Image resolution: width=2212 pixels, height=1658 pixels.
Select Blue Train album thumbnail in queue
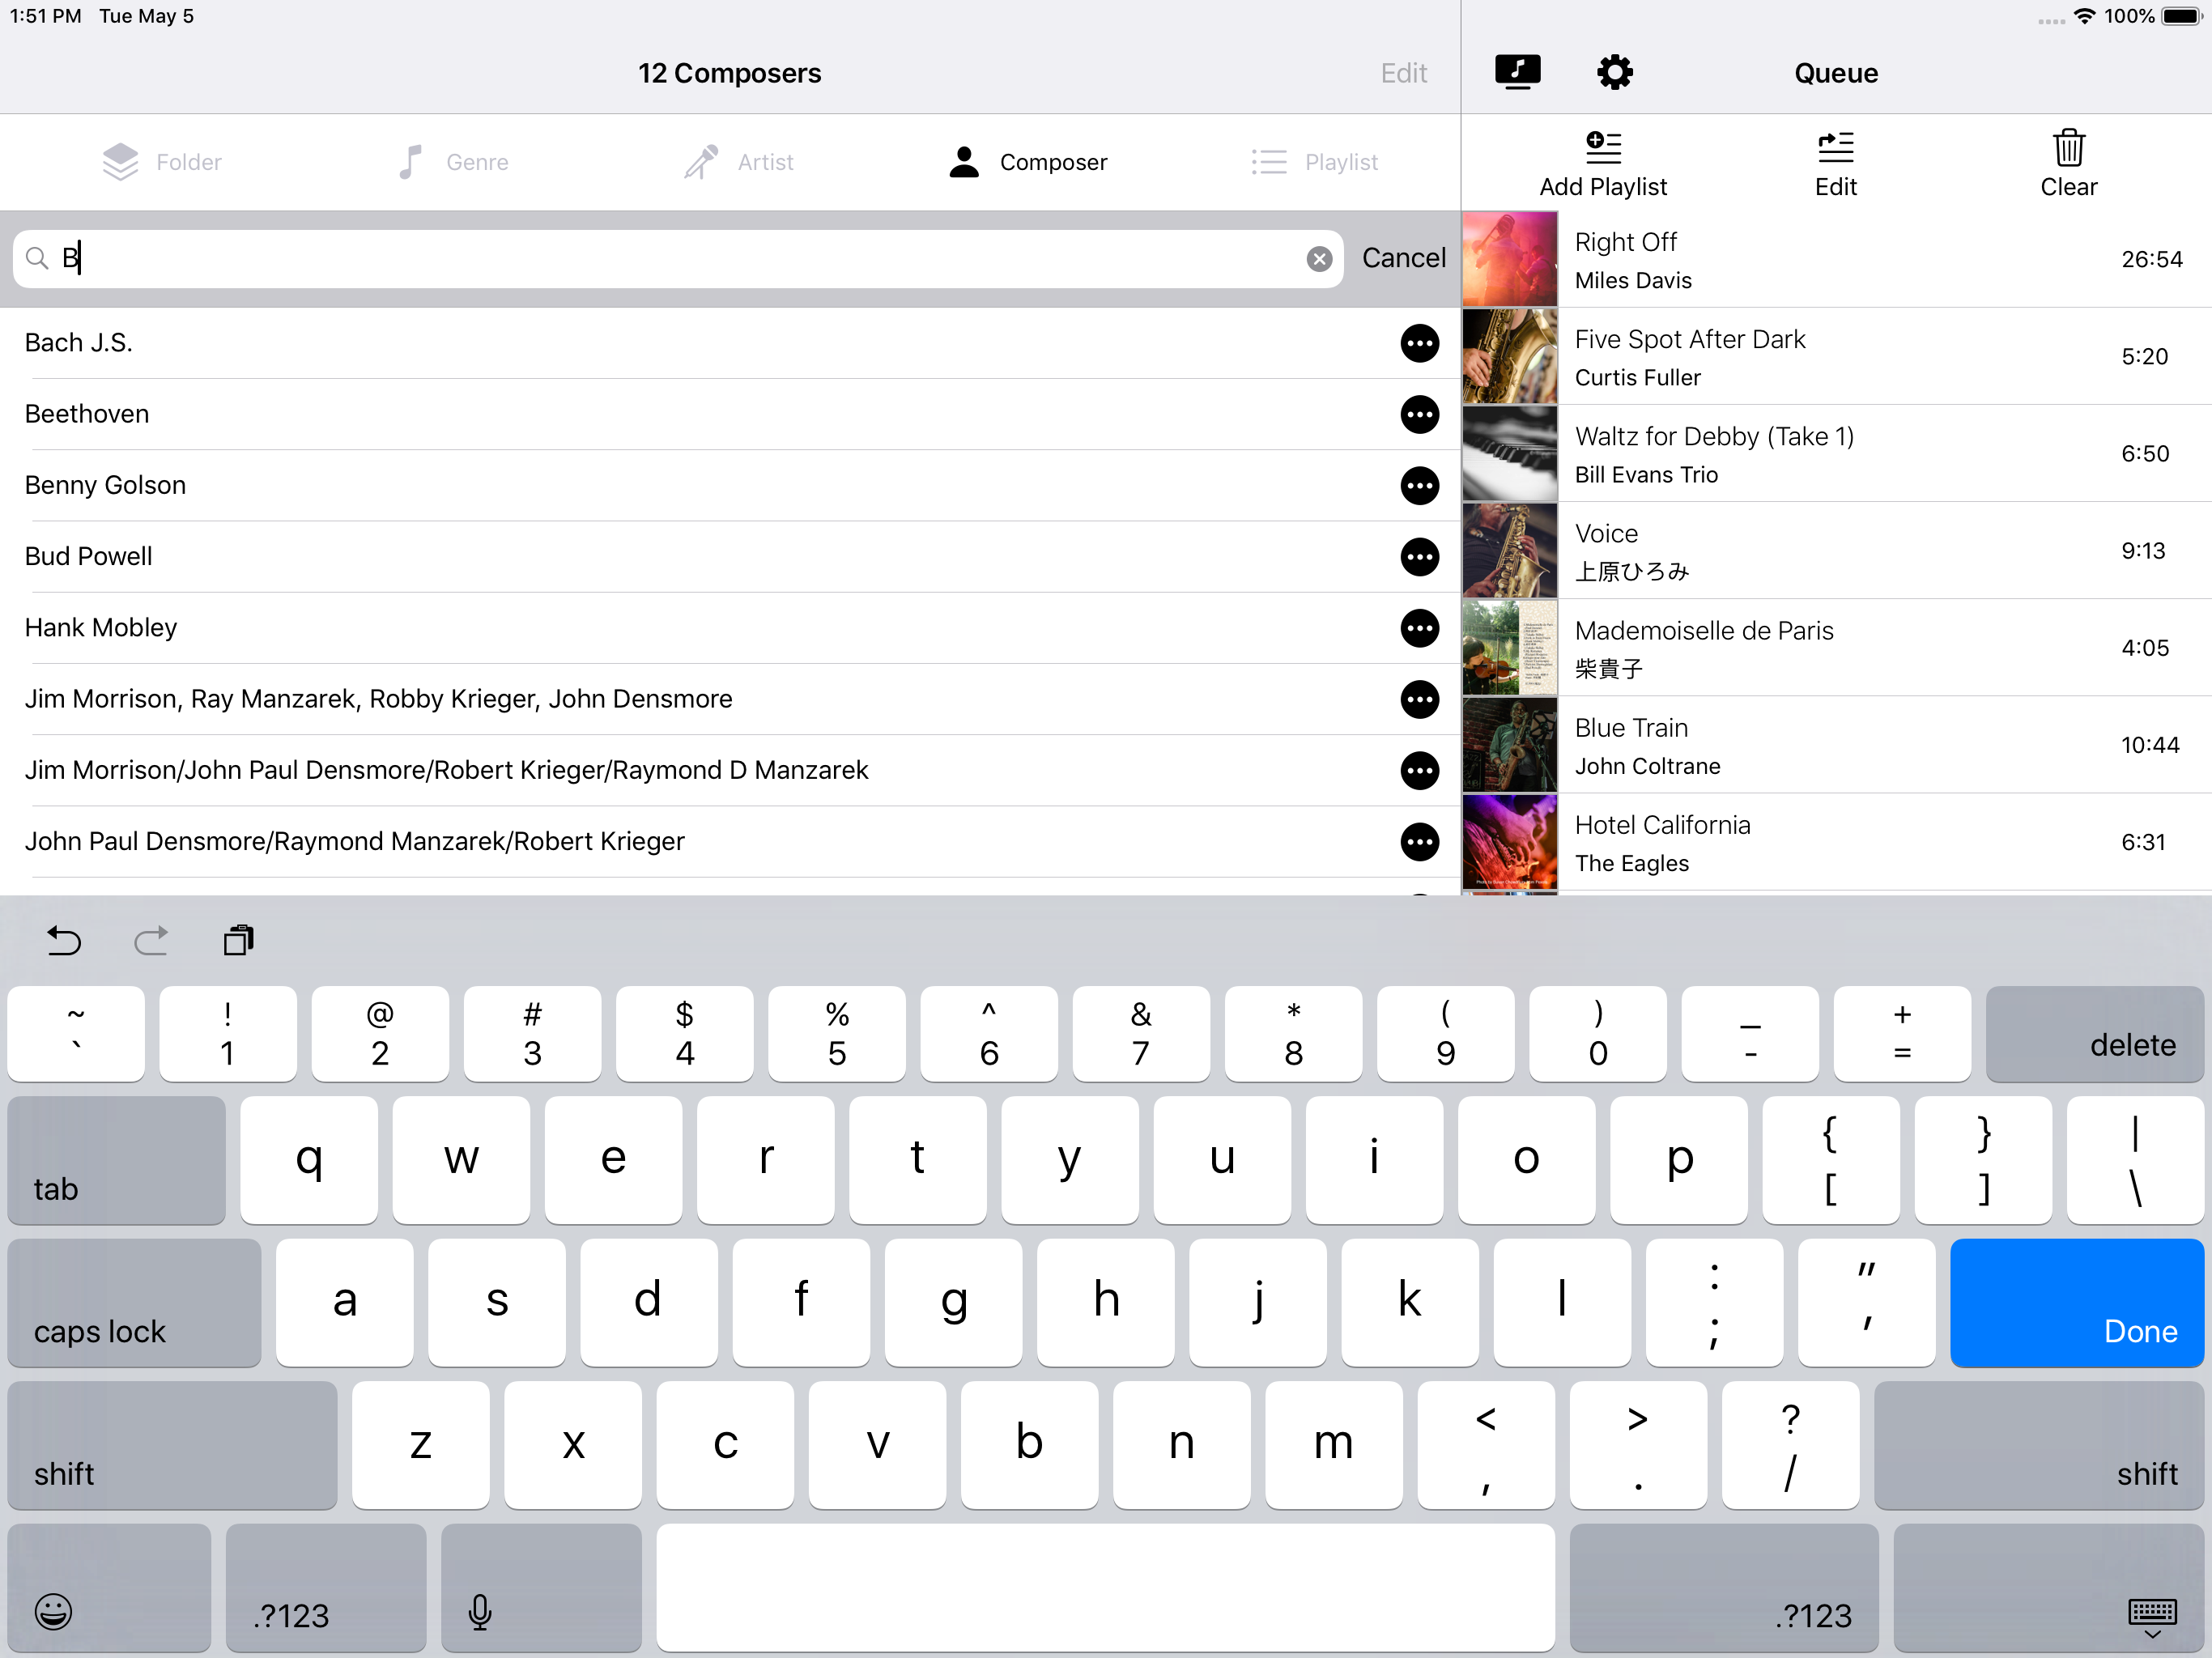(1509, 745)
